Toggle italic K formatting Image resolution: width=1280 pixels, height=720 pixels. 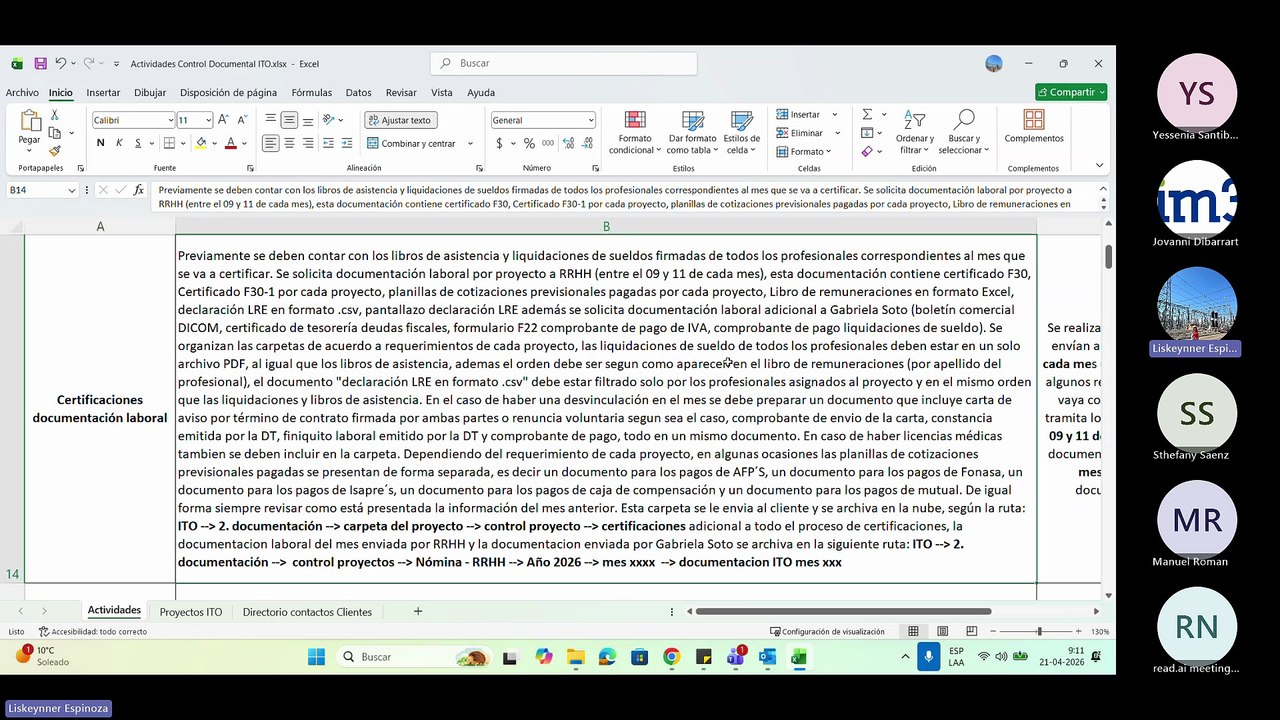[x=119, y=143]
